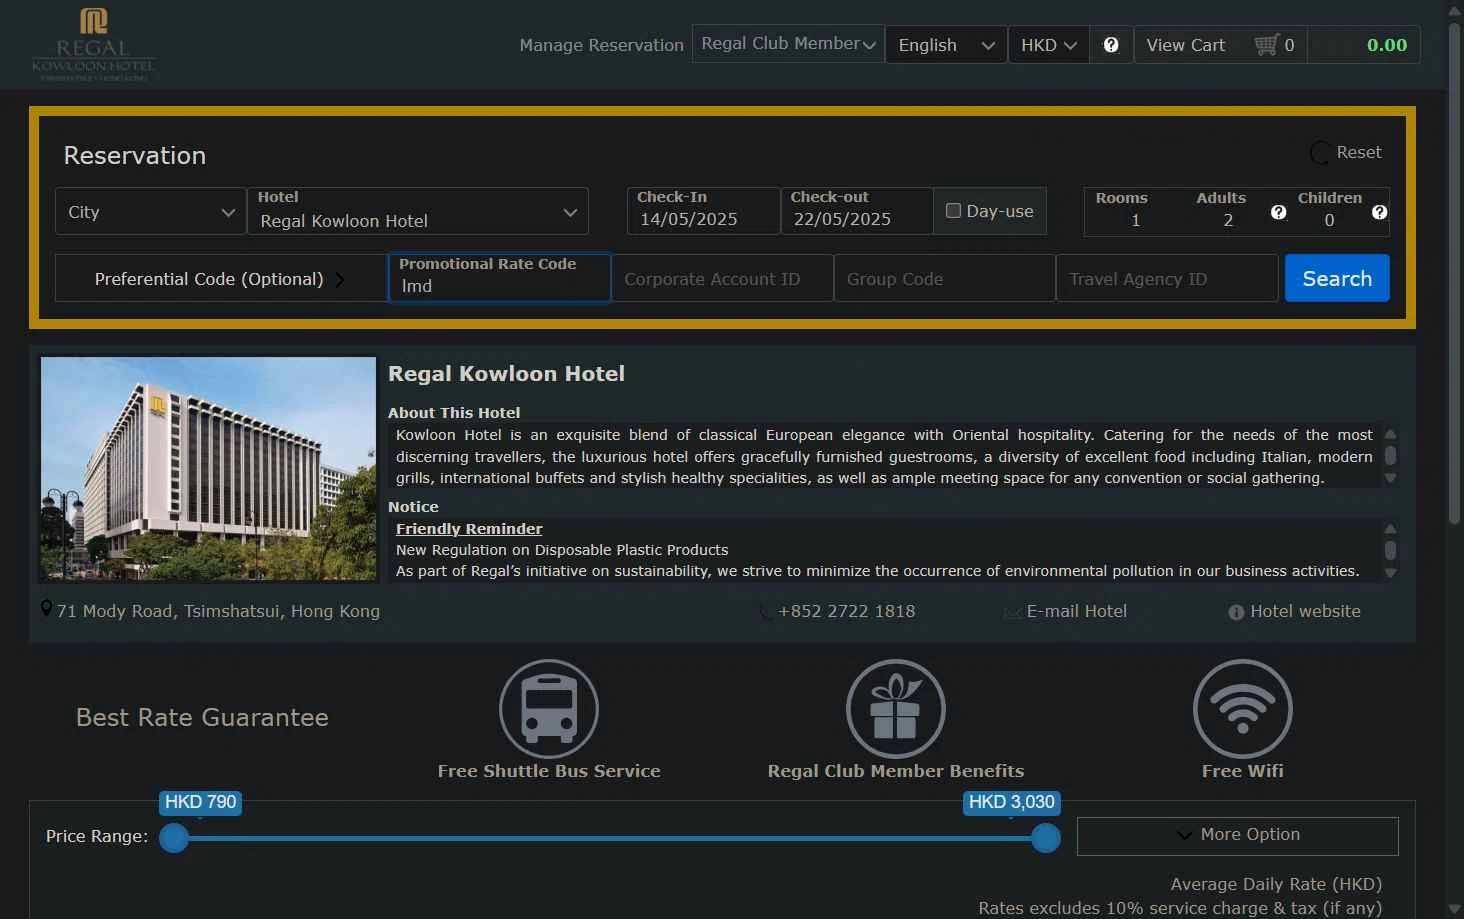This screenshot has height=919, width=1464.
Task: Open the Regal Kowloon Hotel logo
Action: click(93, 44)
